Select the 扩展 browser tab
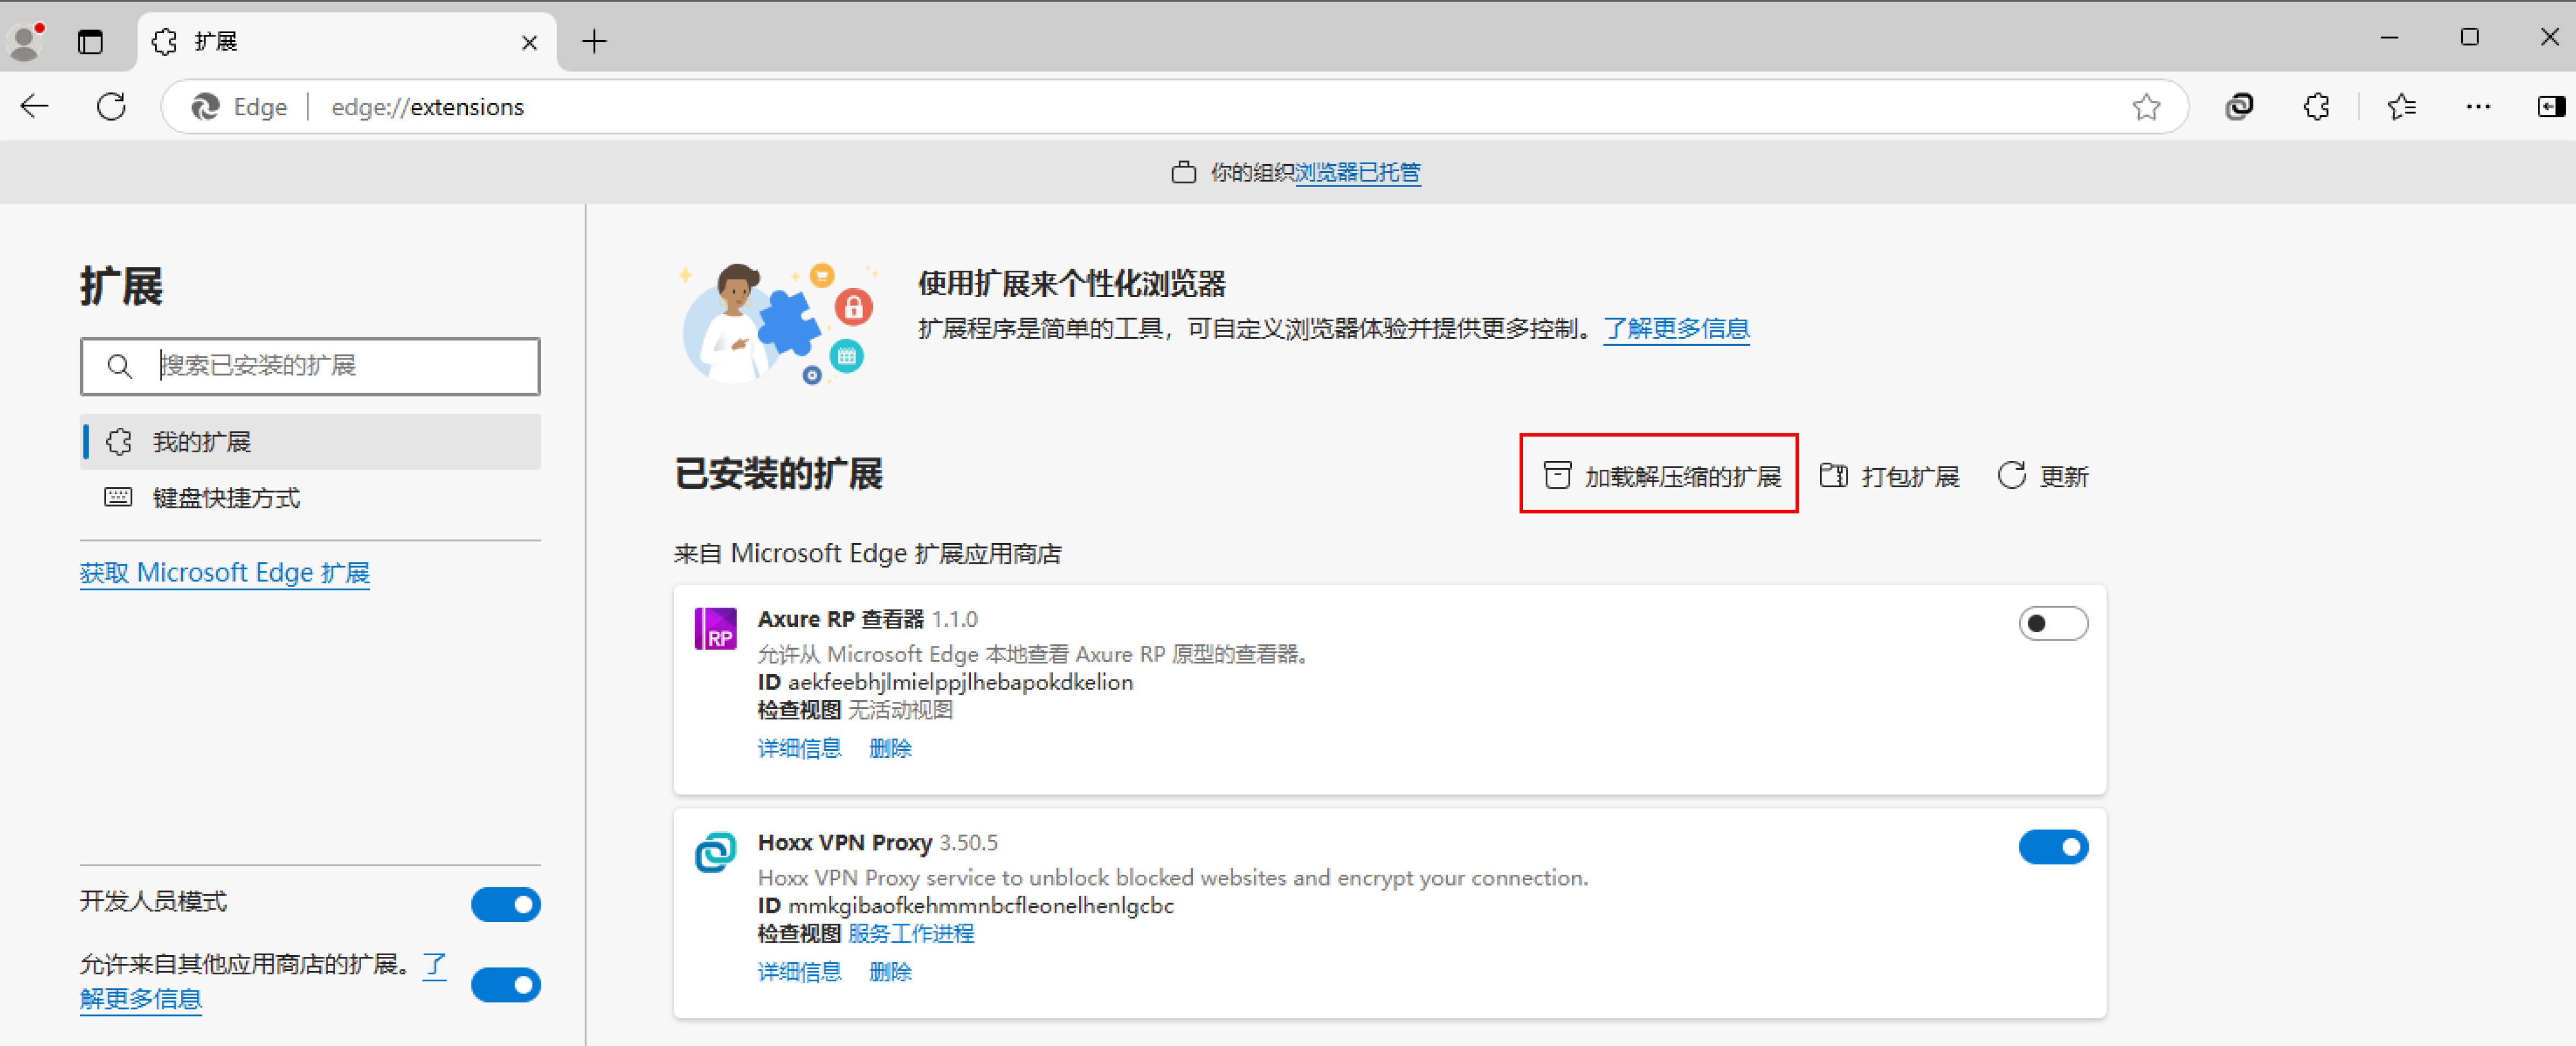This screenshot has width=2576, height=1046. (x=347, y=42)
